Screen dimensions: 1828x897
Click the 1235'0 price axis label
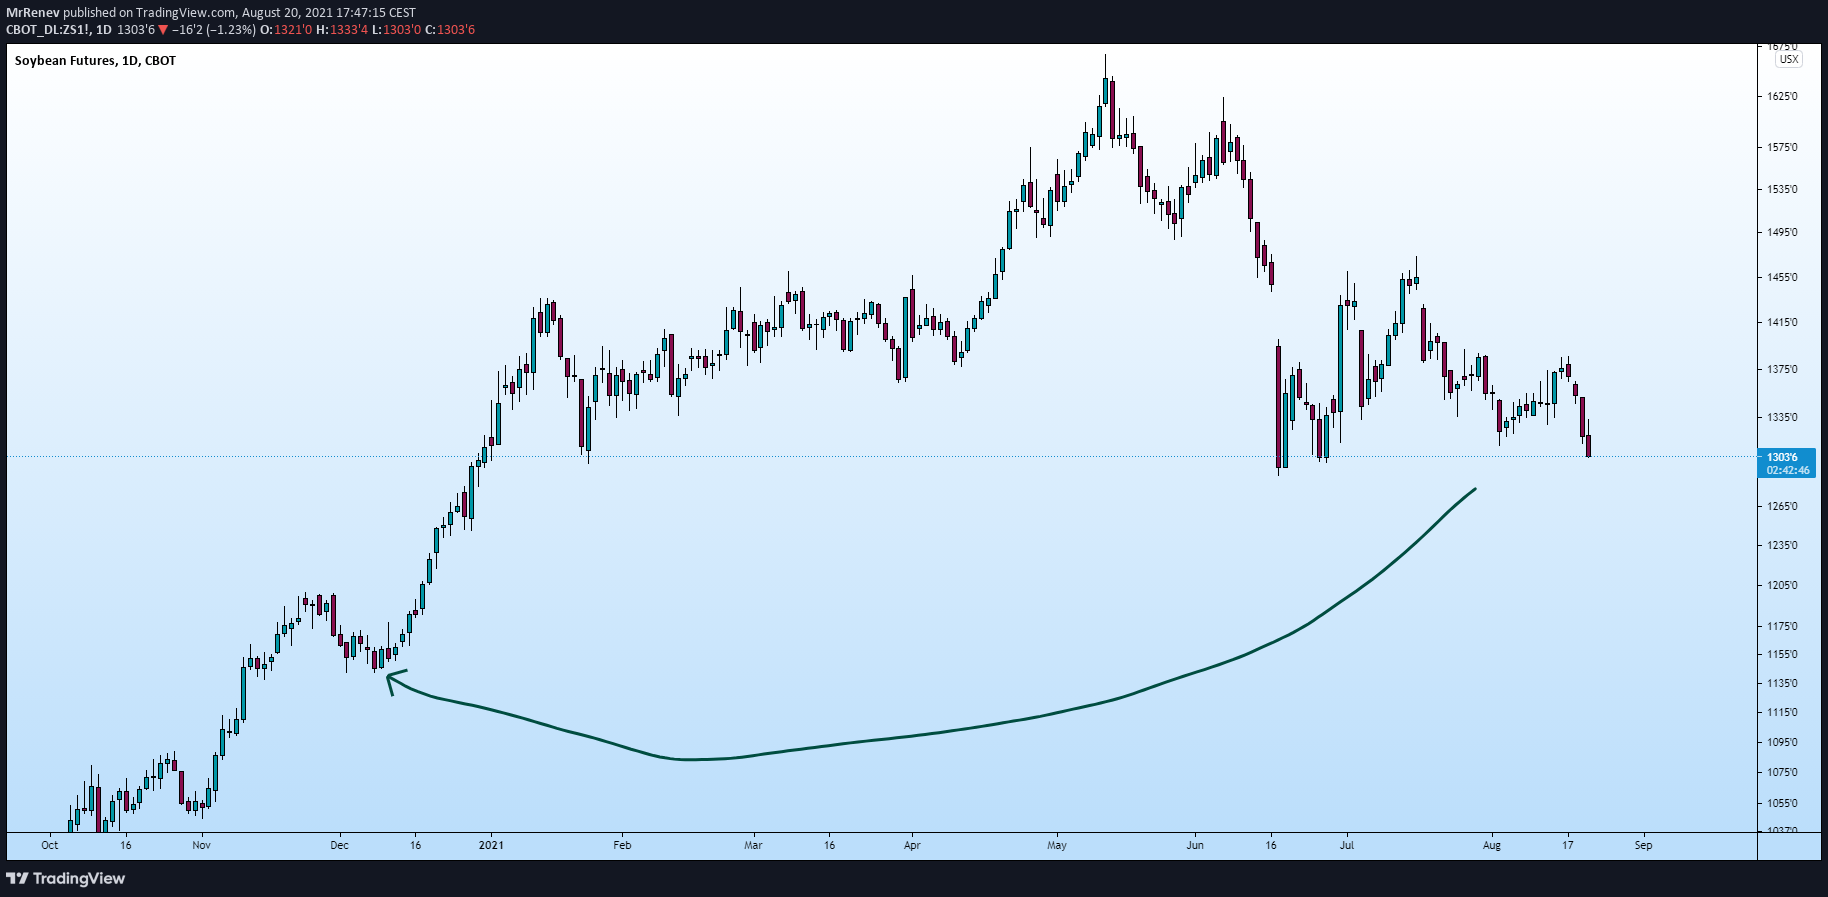coord(1782,546)
